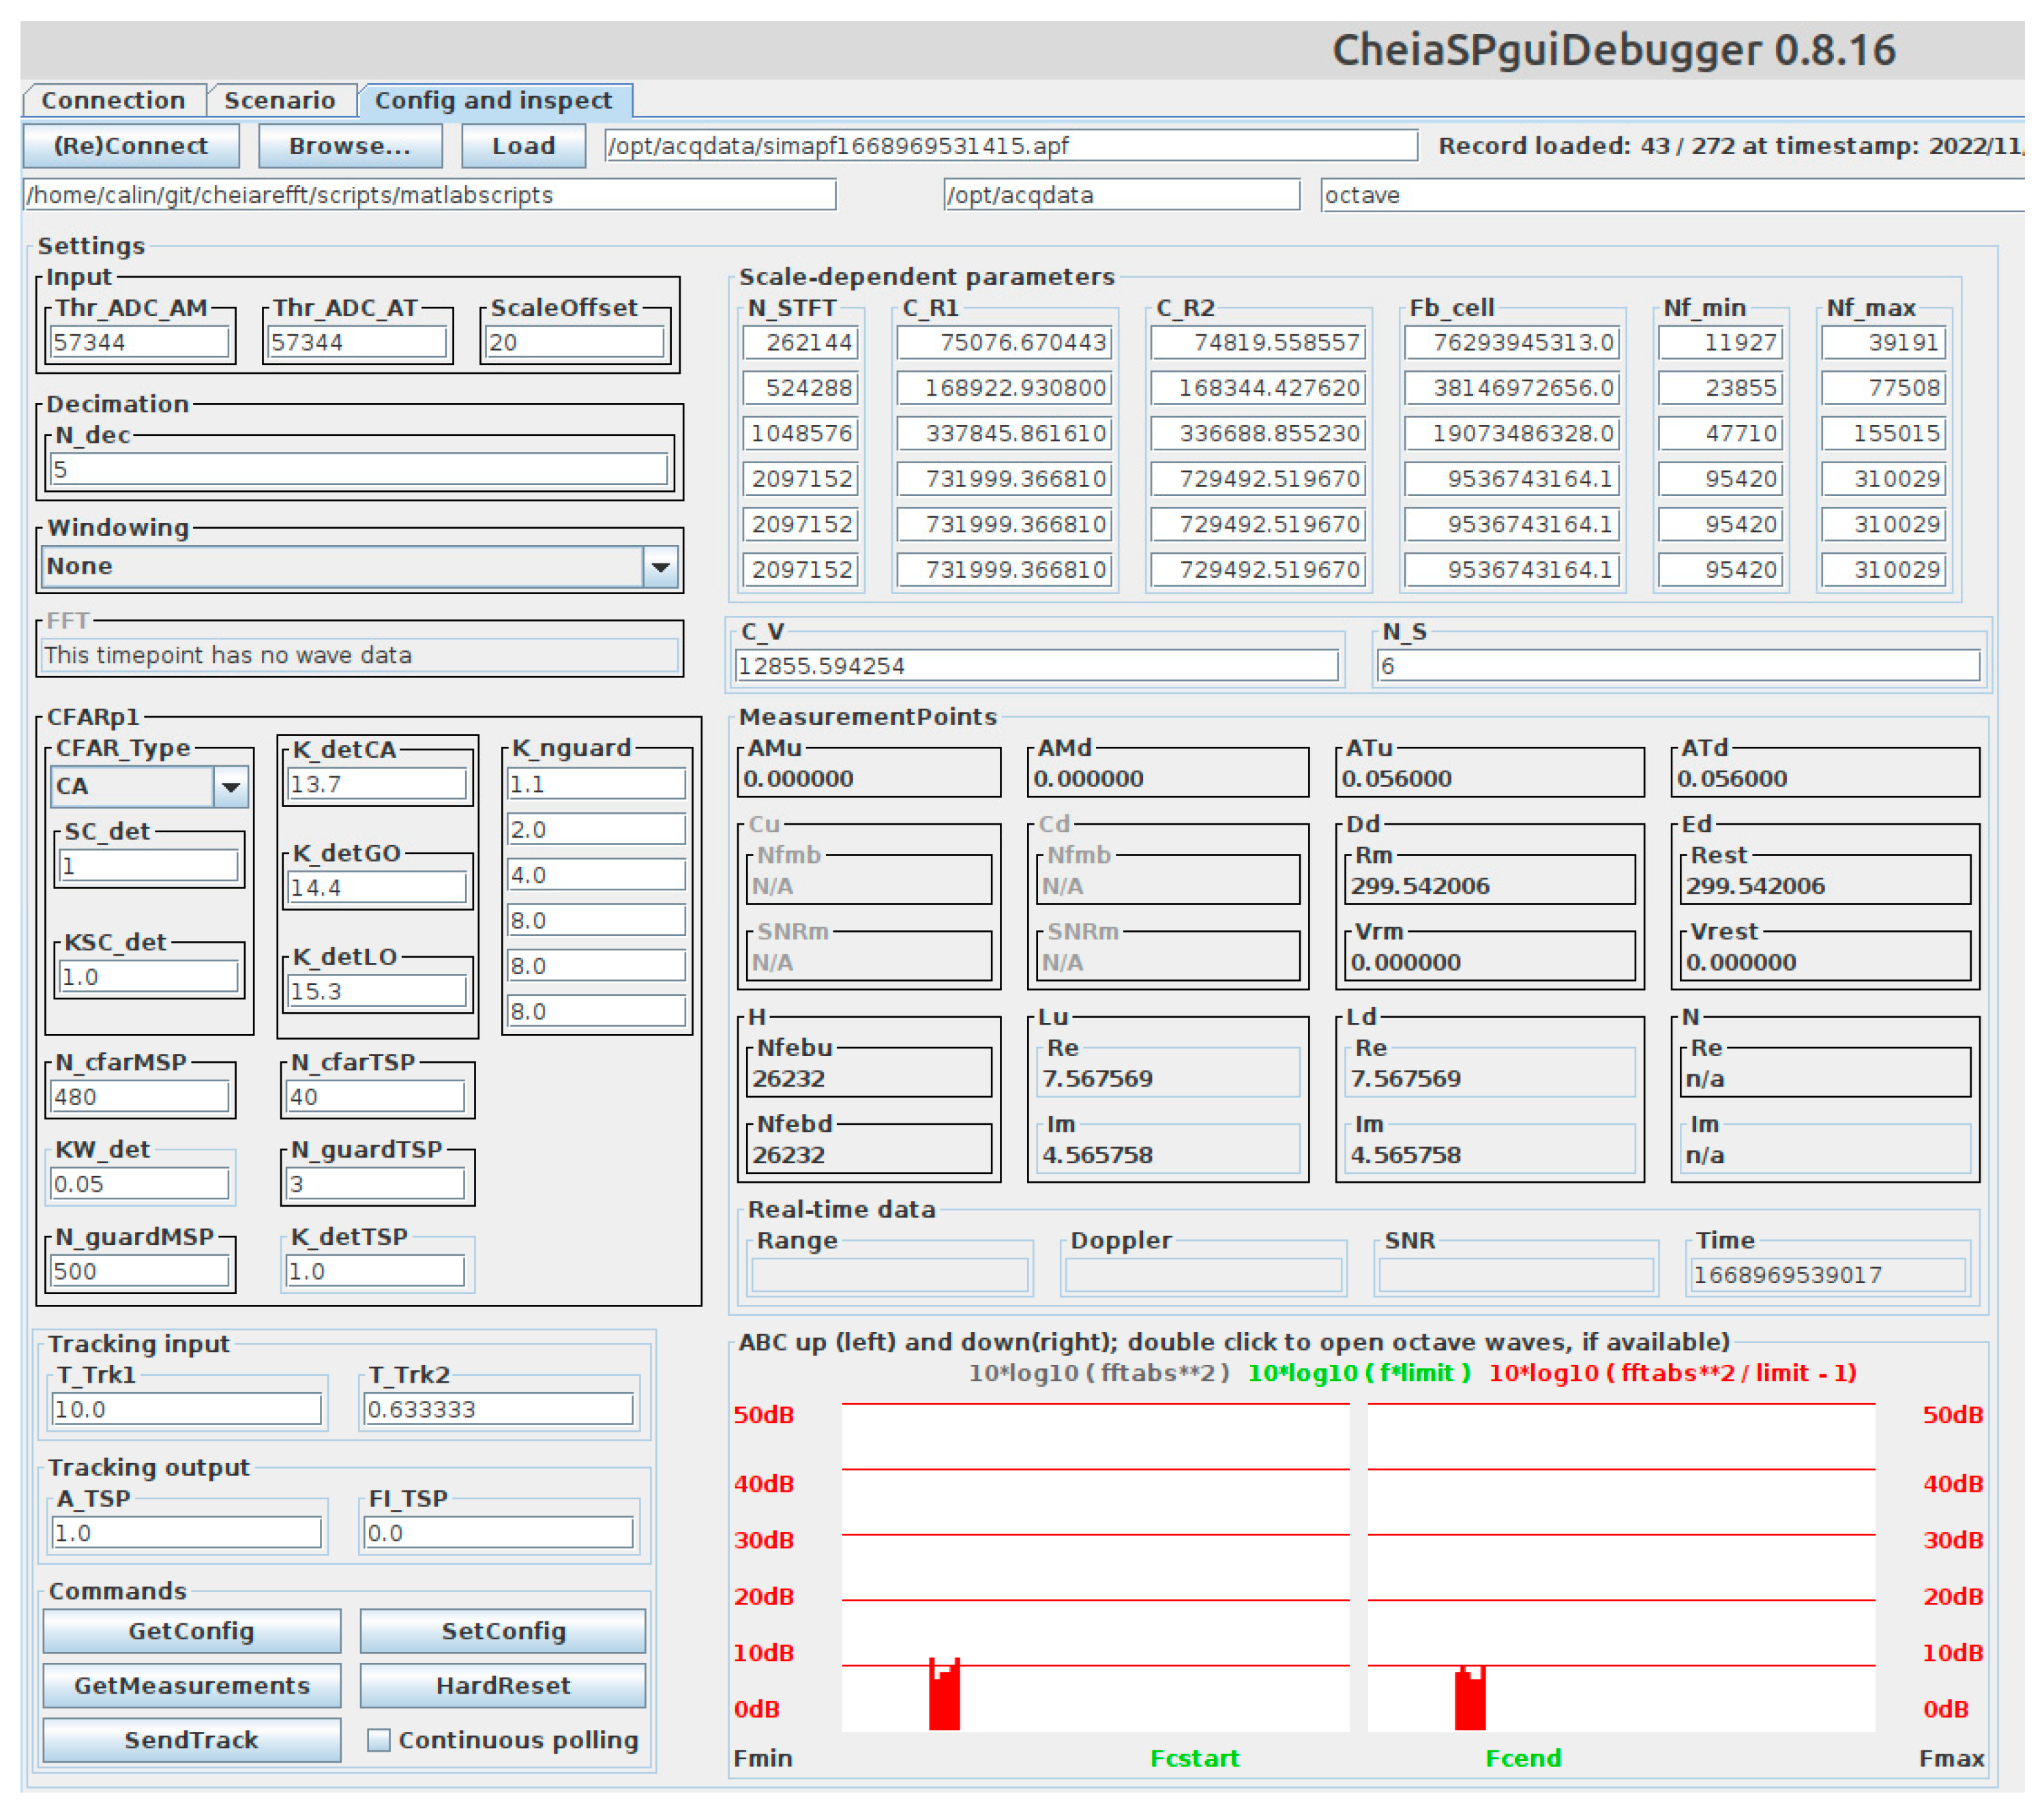The image size is (2044, 1811).
Task: Click the Load button
Action: click(x=523, y=146)
